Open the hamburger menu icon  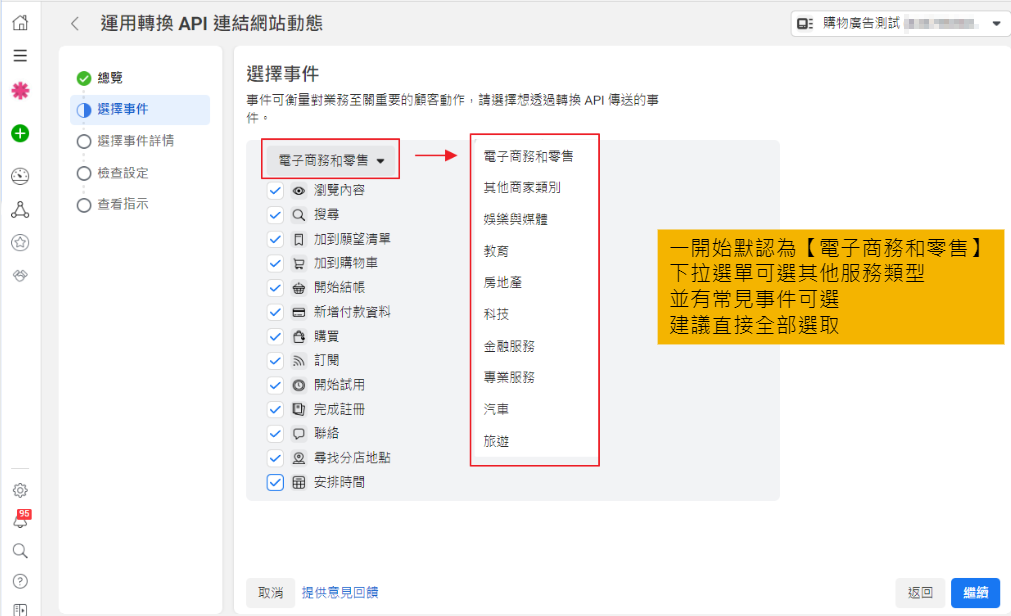pyautogui.click(x=20, y=56)
